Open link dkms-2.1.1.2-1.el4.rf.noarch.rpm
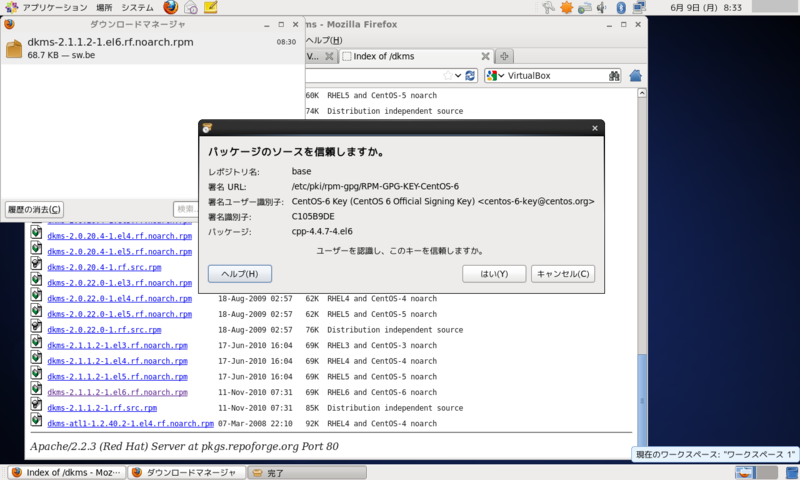Image resolution: width=800 pixels, height=480 pixels. [x=117, y=361]
